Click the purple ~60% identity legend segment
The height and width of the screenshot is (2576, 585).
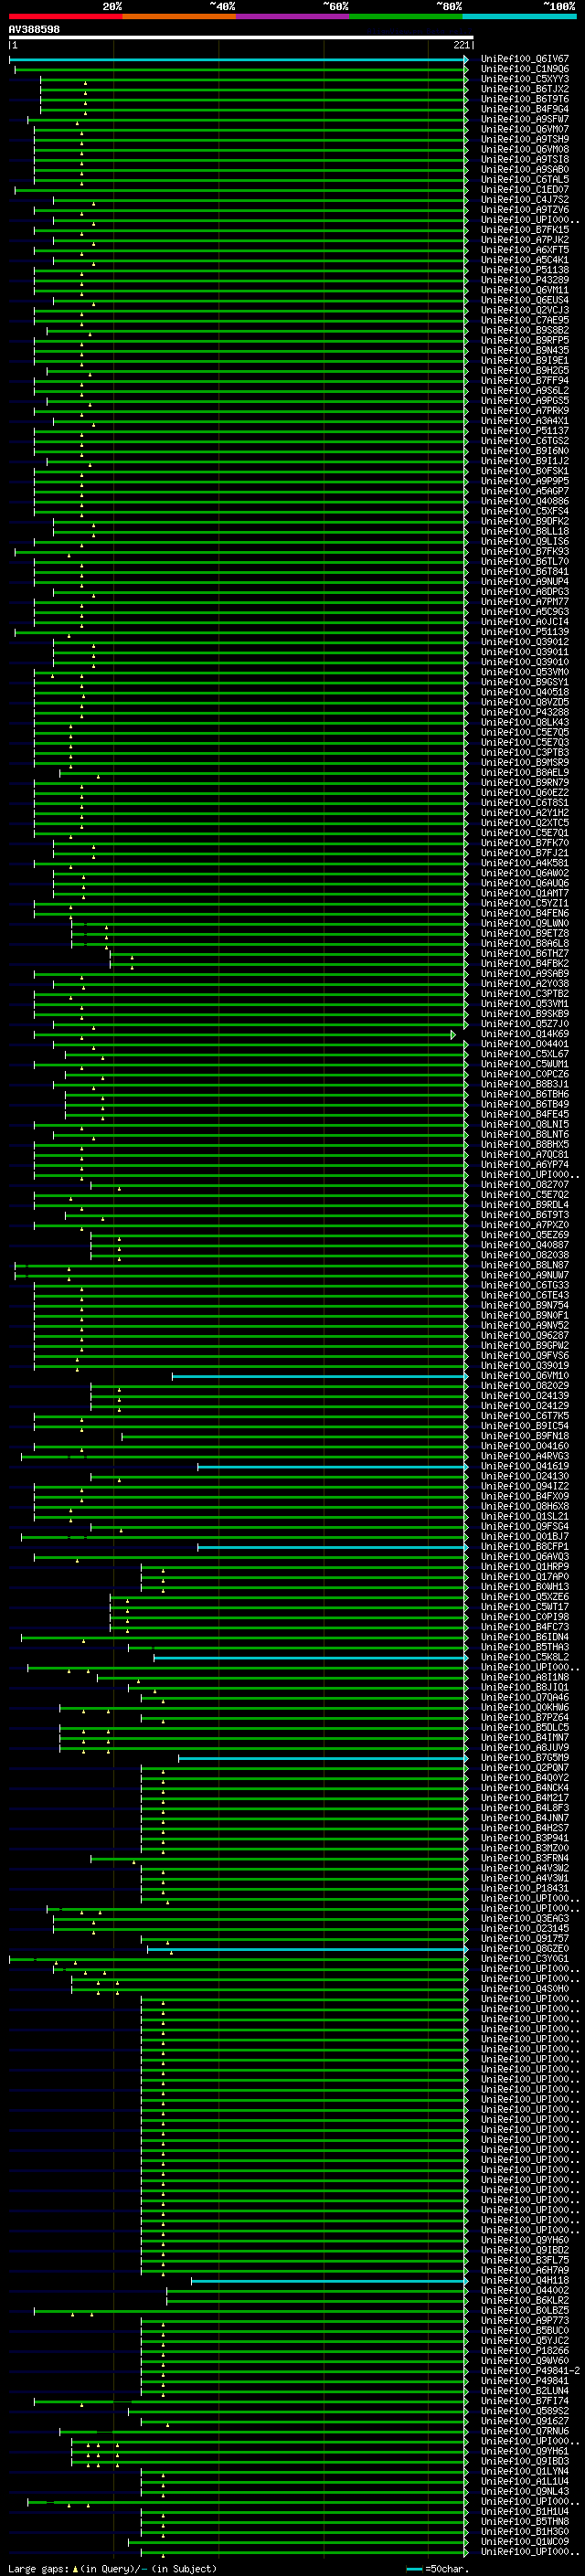coord(293,16)
